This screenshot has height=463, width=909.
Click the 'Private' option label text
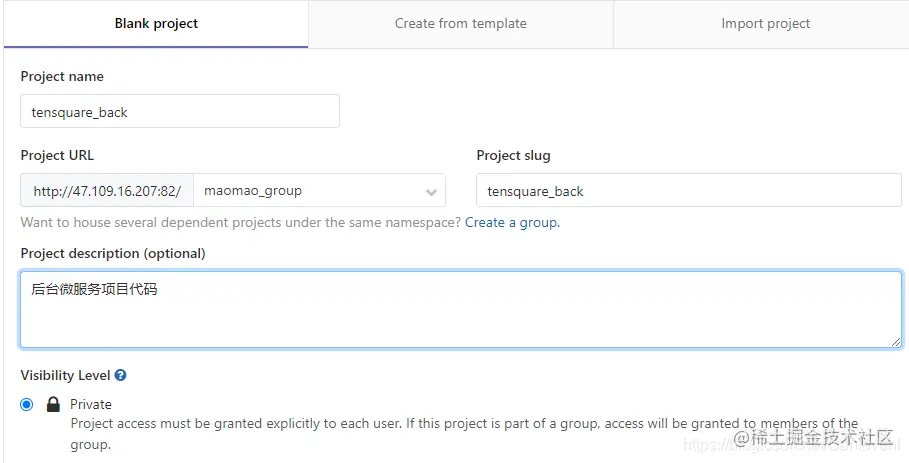point(91,404)
